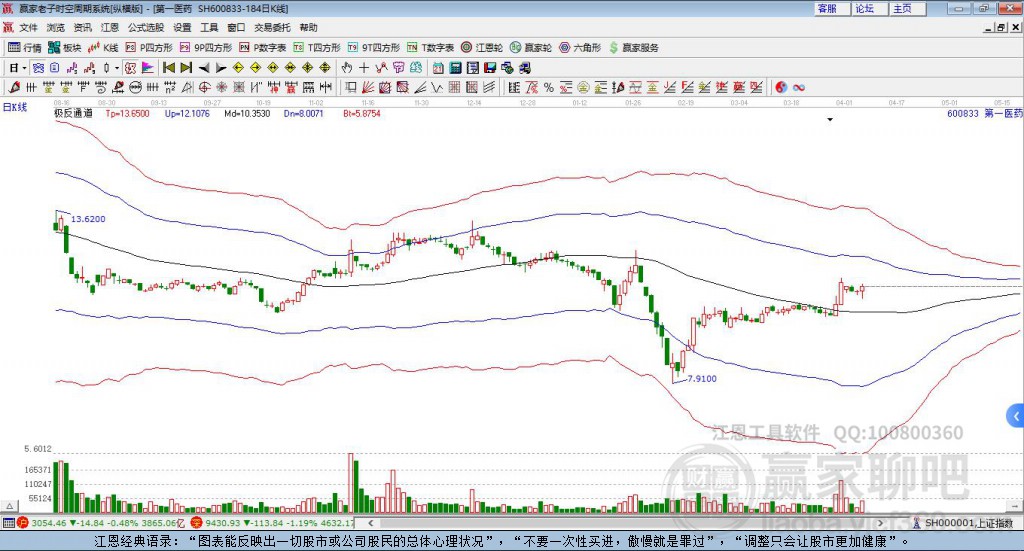Viewport: 1024px width, 551px height.
Task: Select the hand pan tool
Action: point(347,68)
